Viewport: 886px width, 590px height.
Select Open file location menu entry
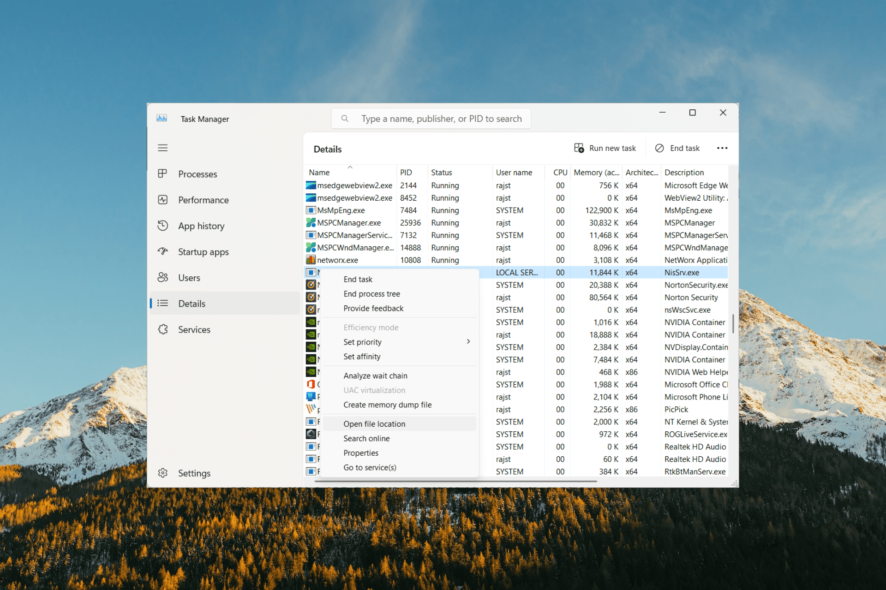375,424
